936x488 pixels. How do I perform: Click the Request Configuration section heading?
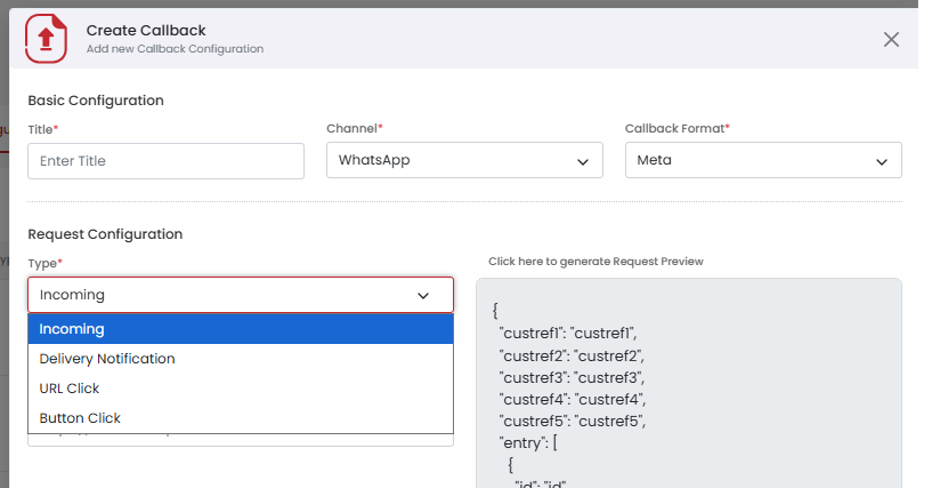click(105, 234)
